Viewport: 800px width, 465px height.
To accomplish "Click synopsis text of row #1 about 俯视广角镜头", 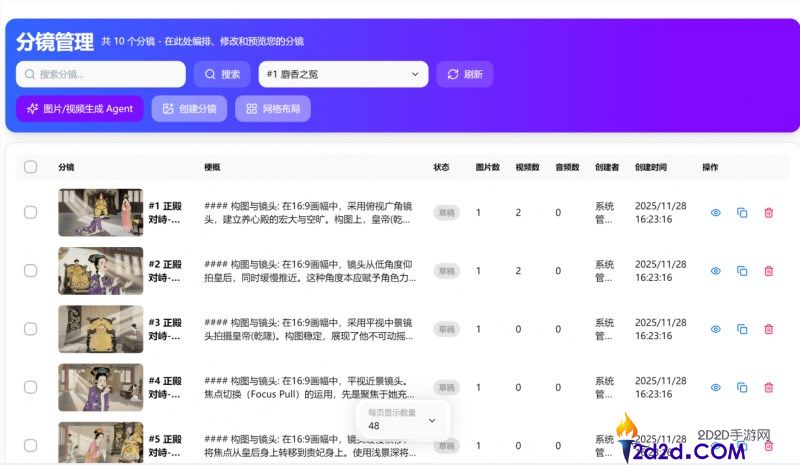I will (x=308, y=213).
